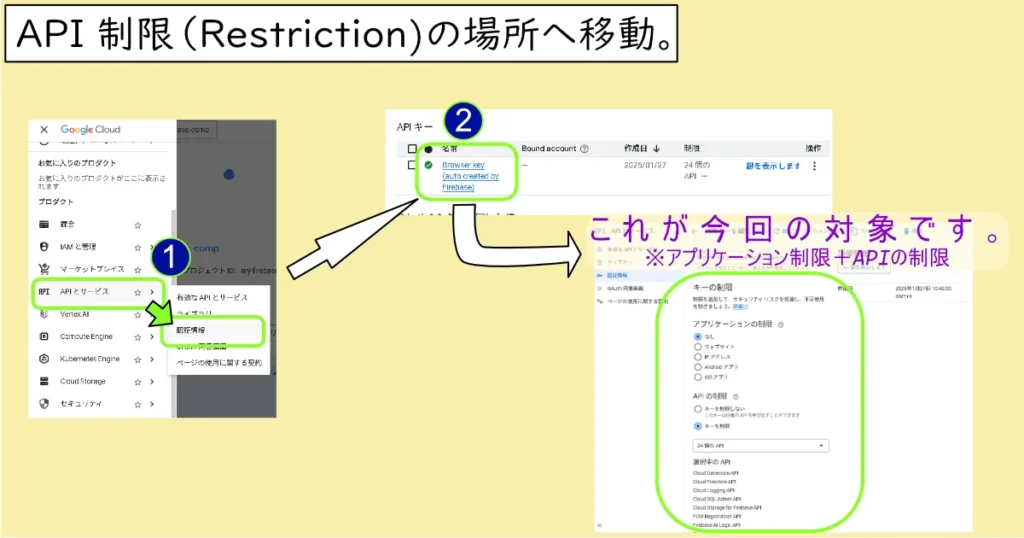The height and width of the screenshot is (538, 1024).
Task: Close the Google Cloud navigation menu
Action: pos(44,129)
